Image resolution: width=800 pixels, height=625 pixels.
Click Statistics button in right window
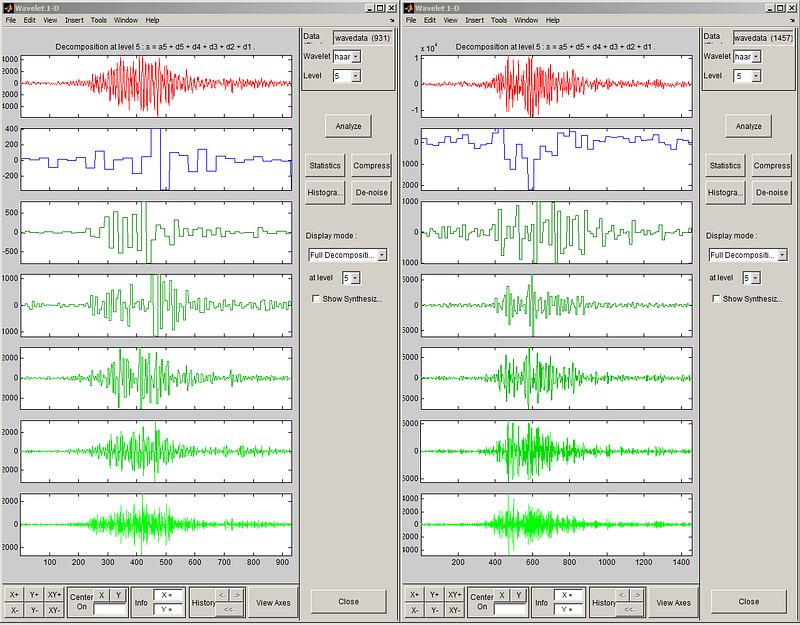725,165
